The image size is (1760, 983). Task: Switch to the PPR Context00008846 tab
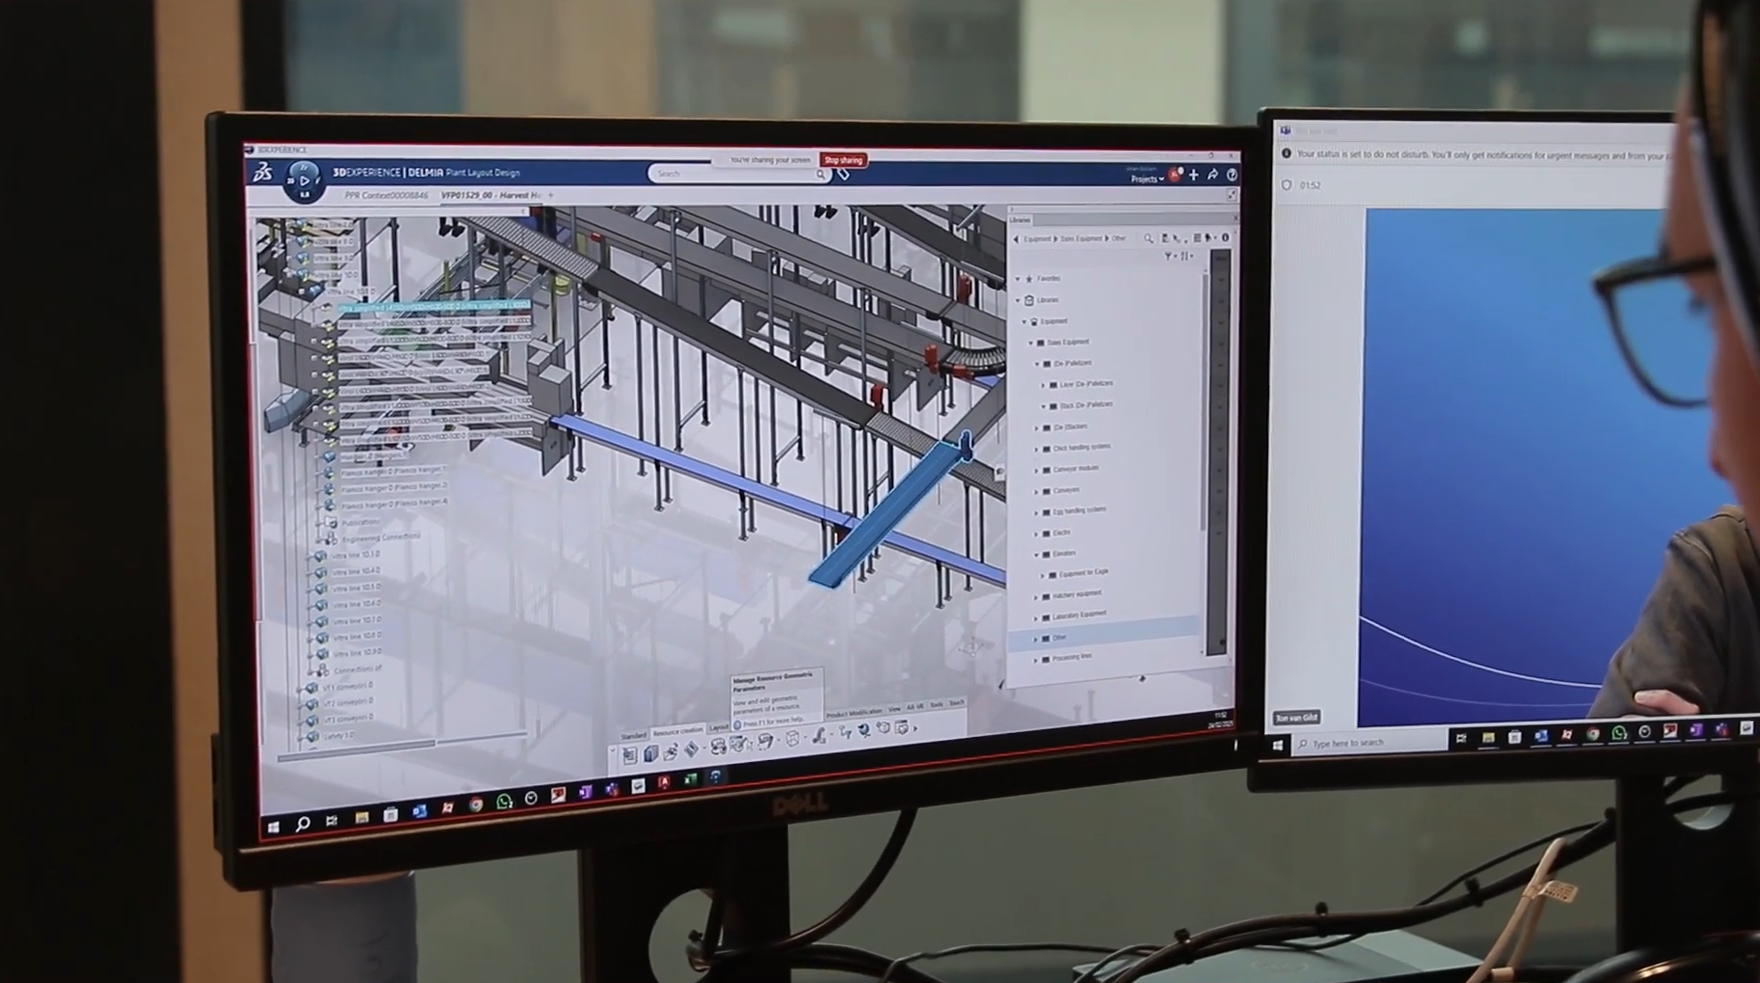point(386,195)
